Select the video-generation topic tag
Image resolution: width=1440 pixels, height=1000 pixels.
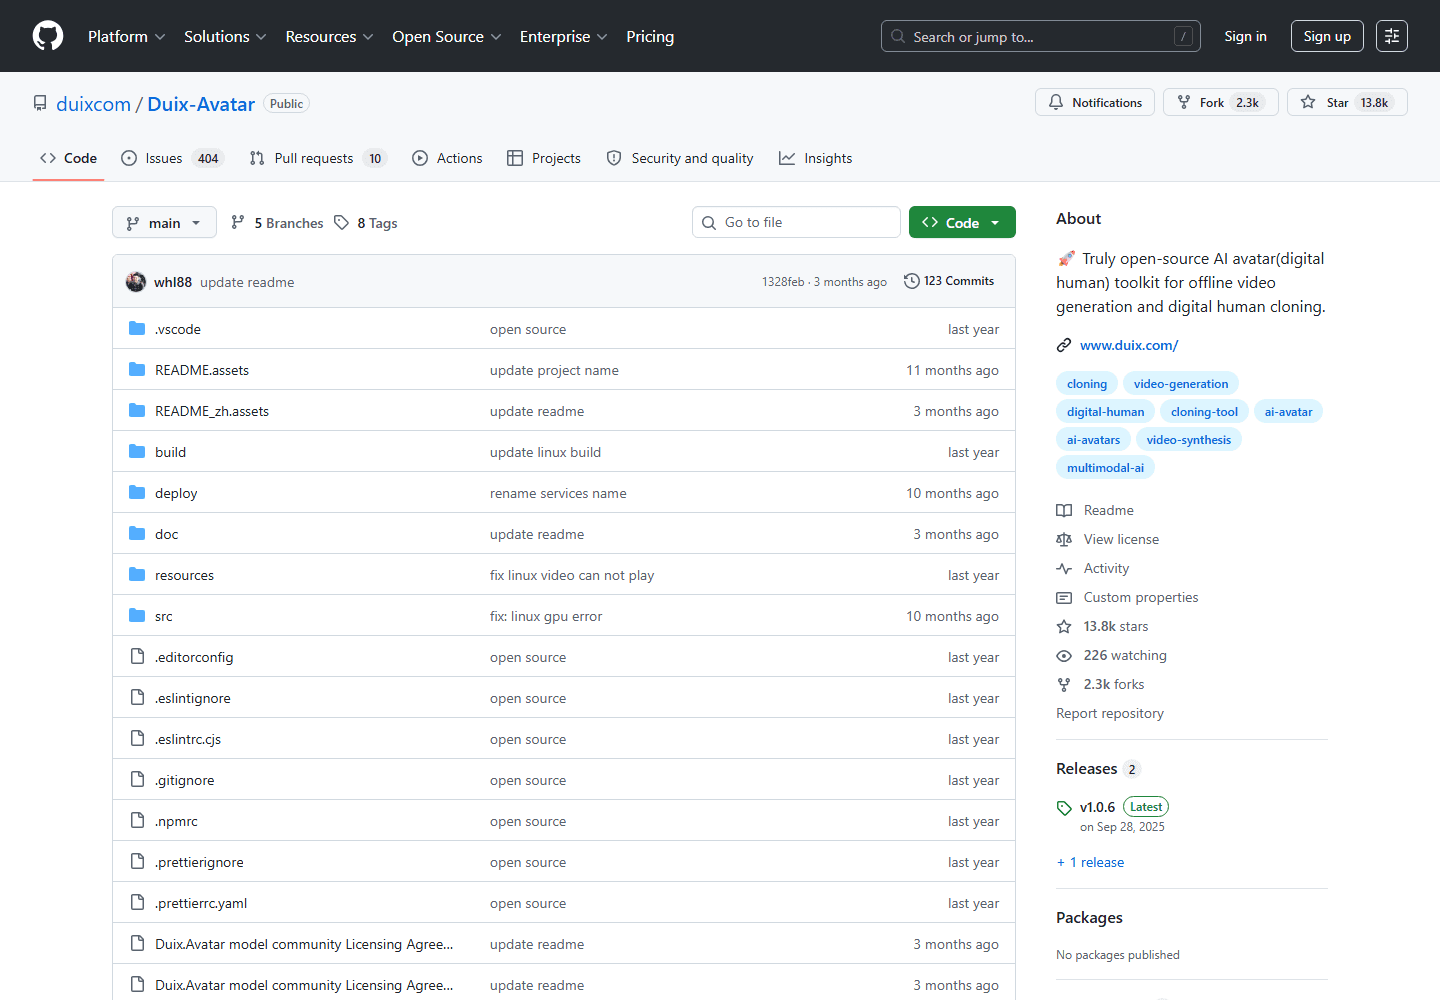[x=1181, y=384]
